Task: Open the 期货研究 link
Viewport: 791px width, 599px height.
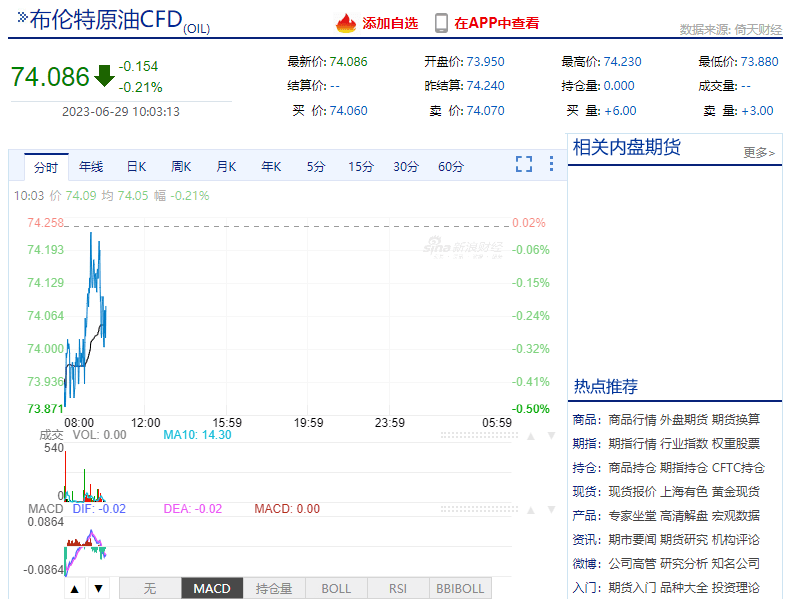Action: [684, 540]
